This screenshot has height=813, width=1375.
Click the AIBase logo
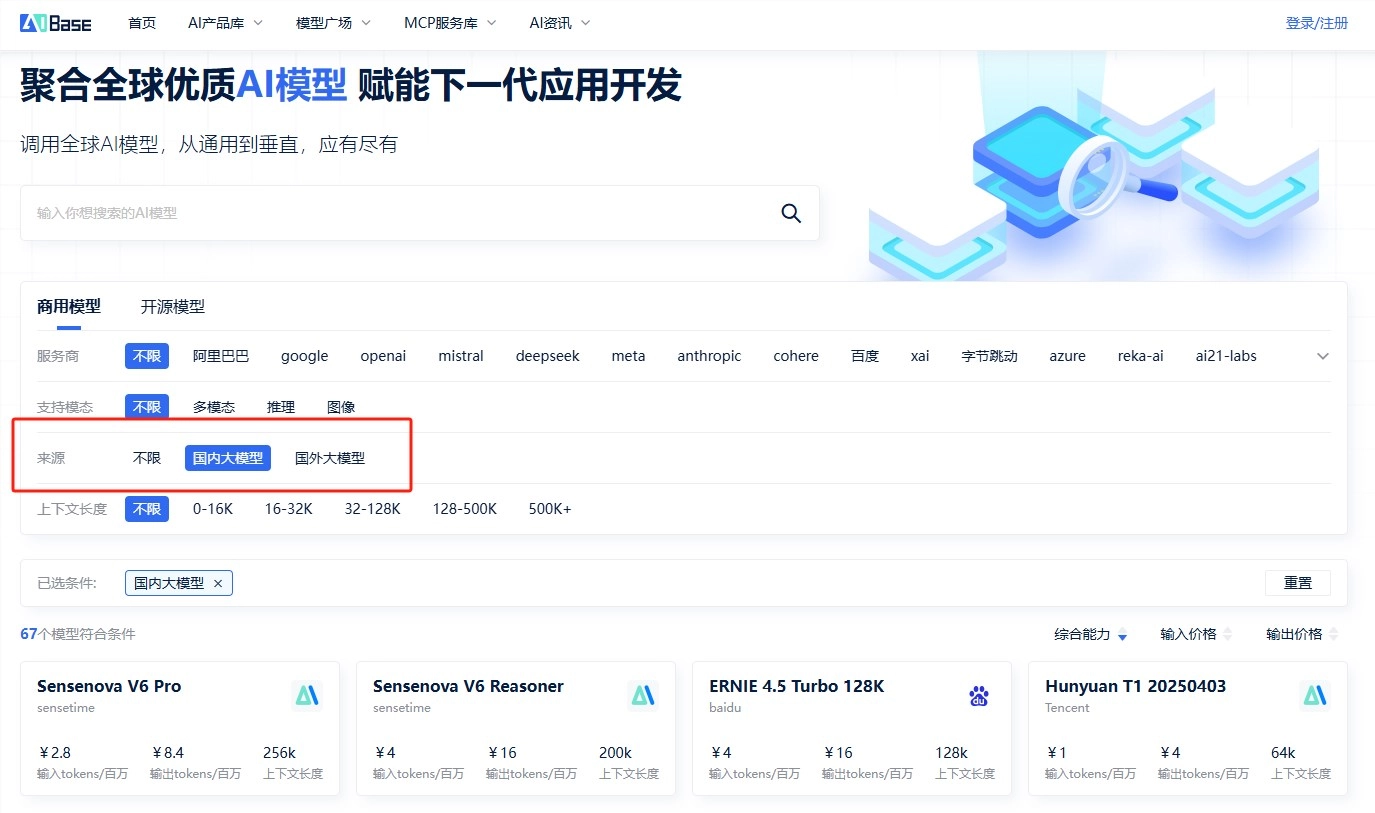(x=56, y=23)
